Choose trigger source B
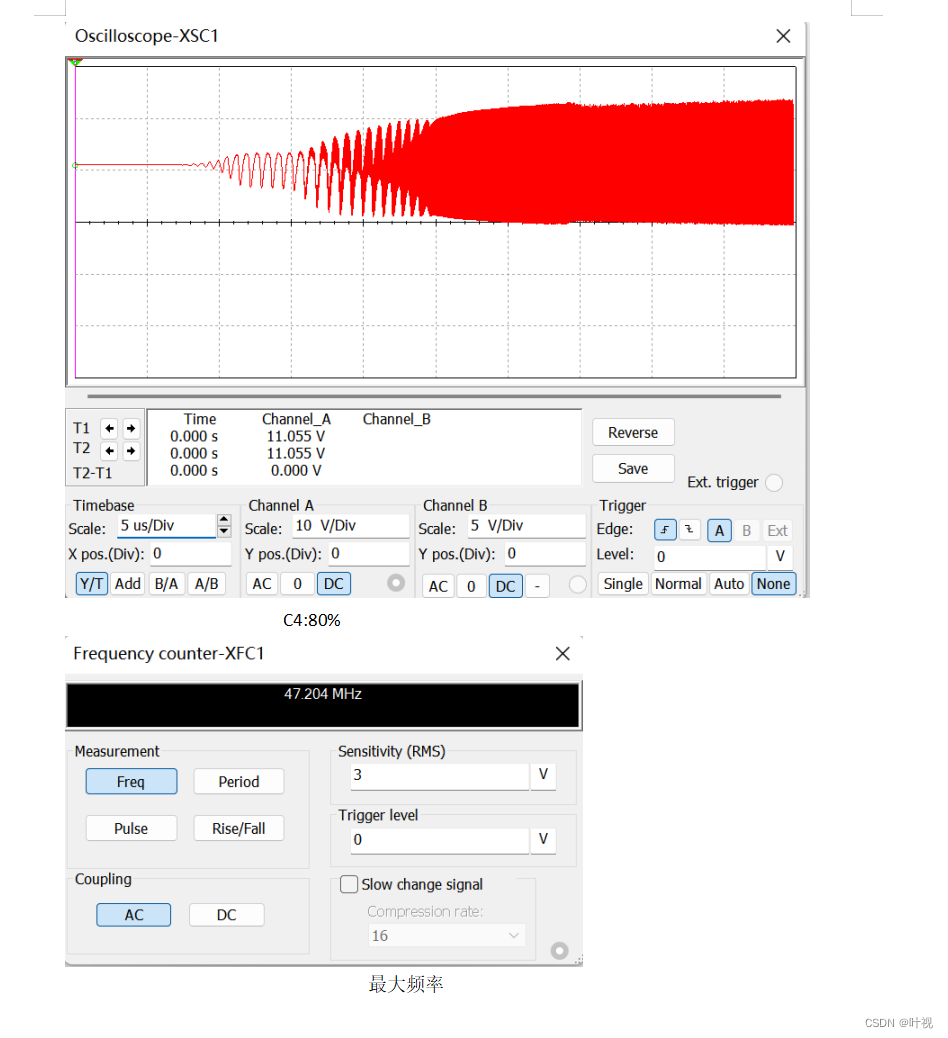Image resolution: width=948 pixels, height=1038 pixels. (746, 530)
